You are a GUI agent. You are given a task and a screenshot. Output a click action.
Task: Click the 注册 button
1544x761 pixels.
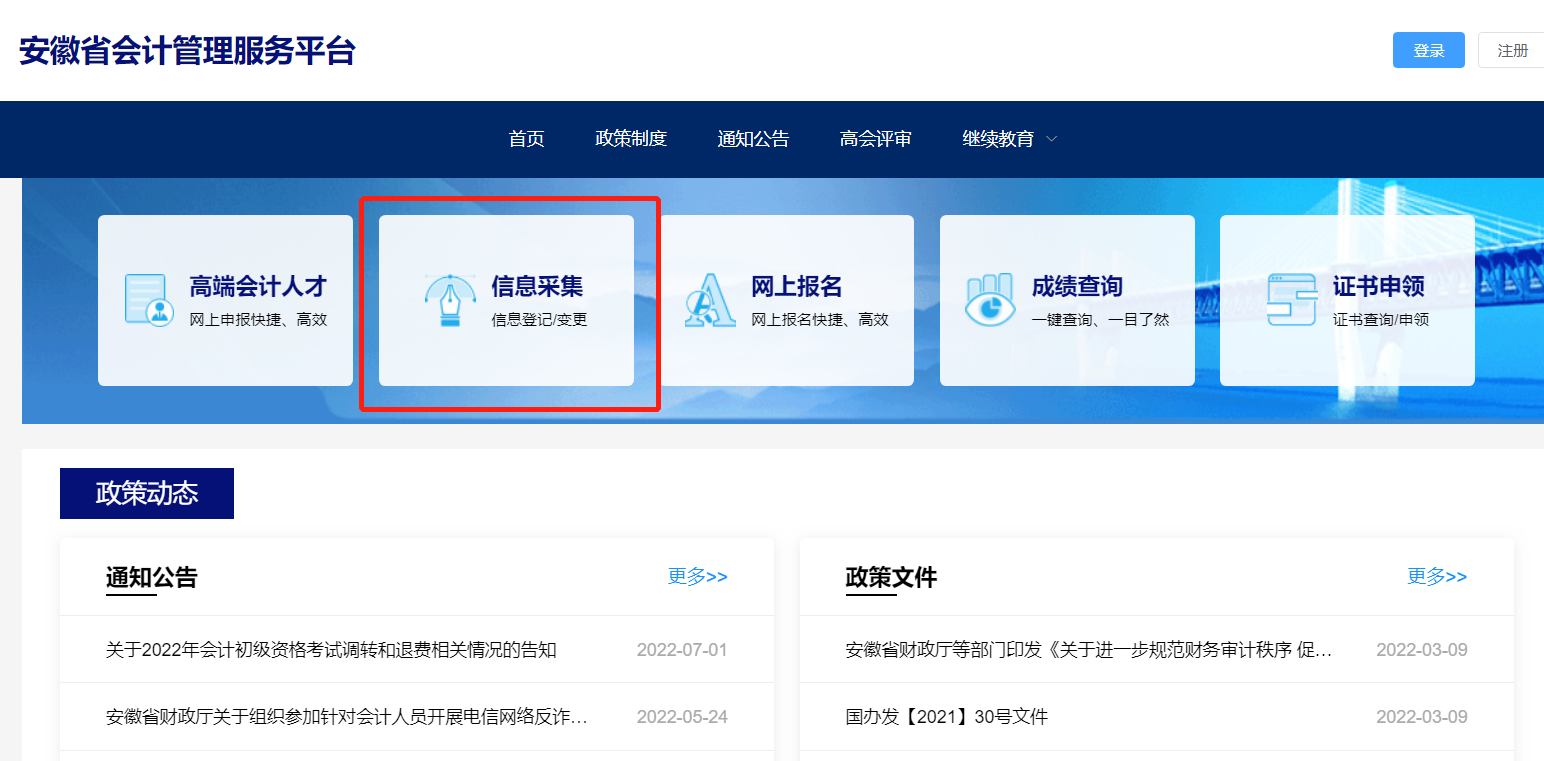1512,50
